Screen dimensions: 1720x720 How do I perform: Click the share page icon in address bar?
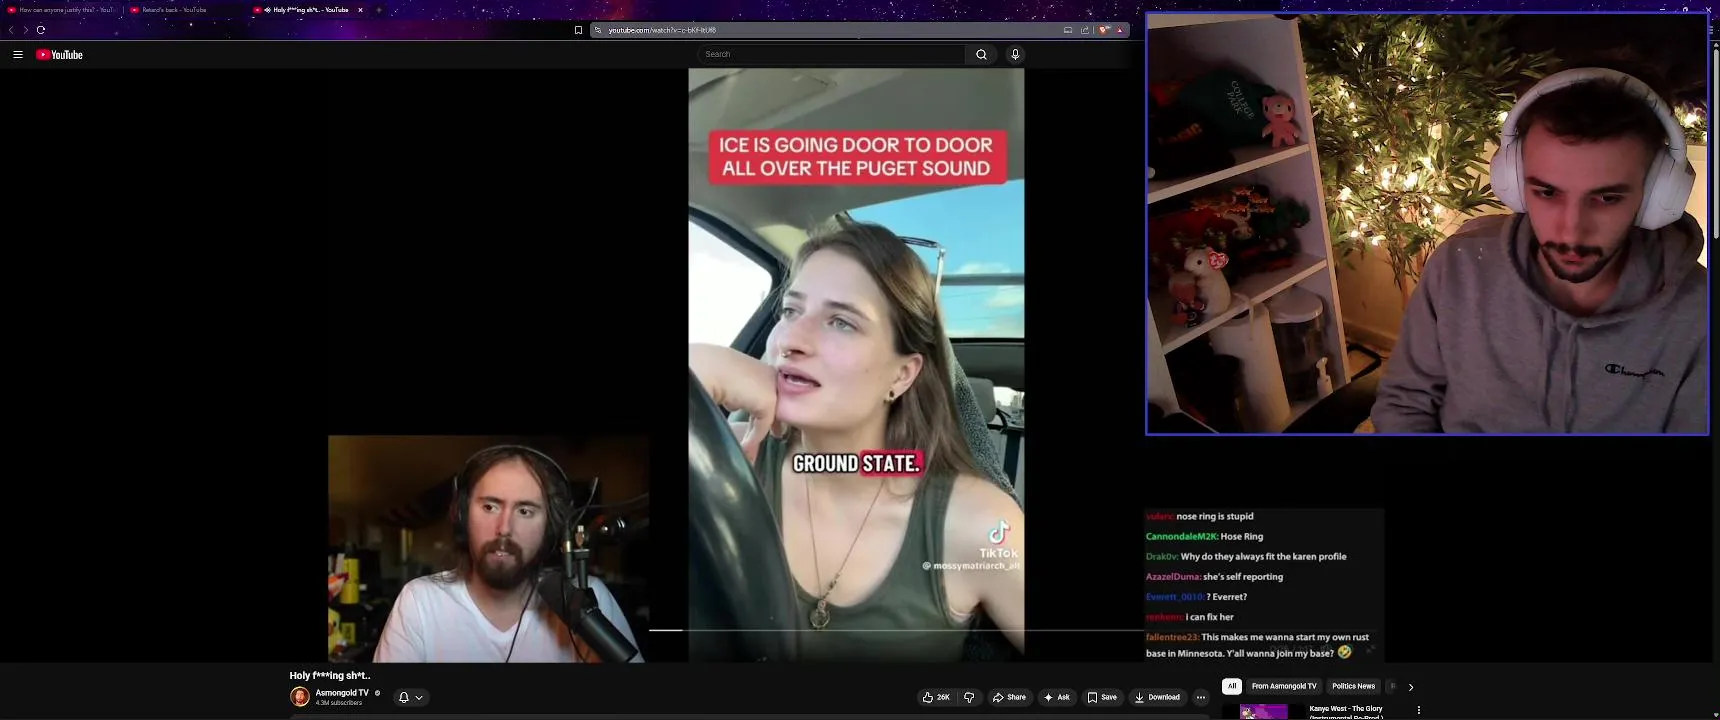pos(1085,30)
